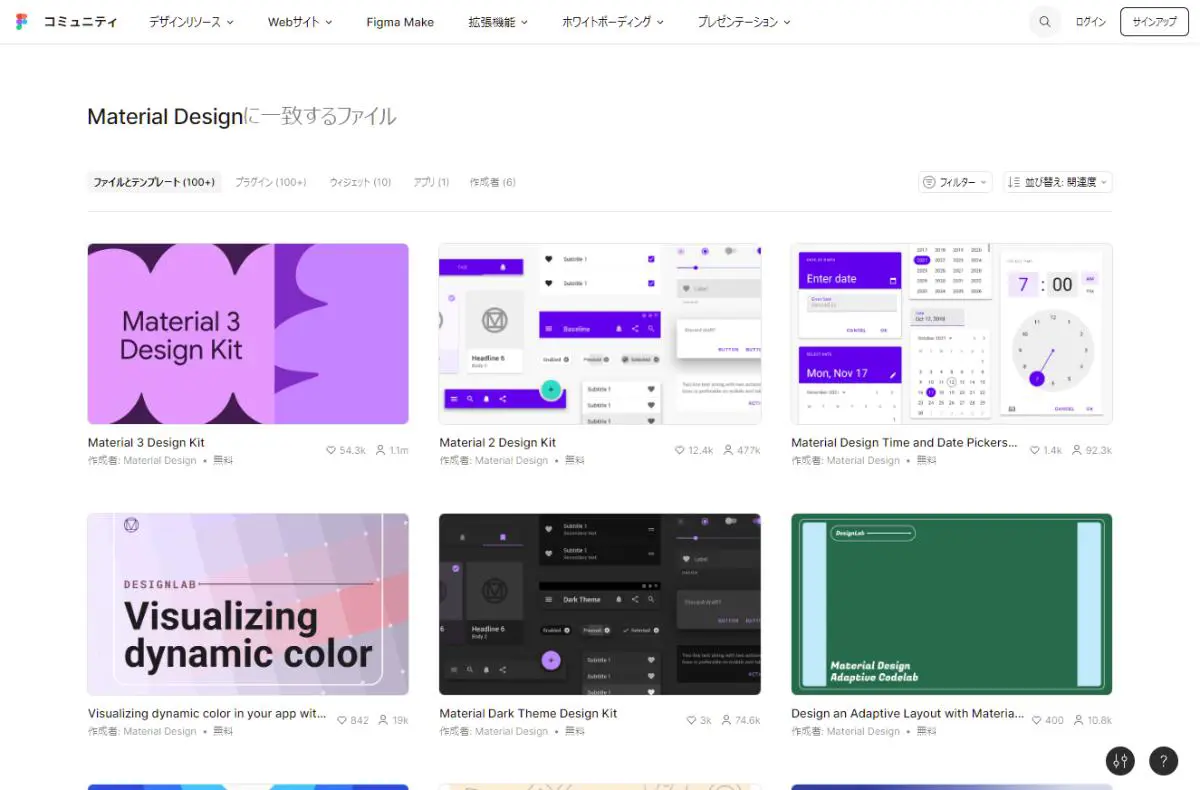Click the ログイン link
The width and height of the screenshot is (1200, 790).
point(1091,21)
